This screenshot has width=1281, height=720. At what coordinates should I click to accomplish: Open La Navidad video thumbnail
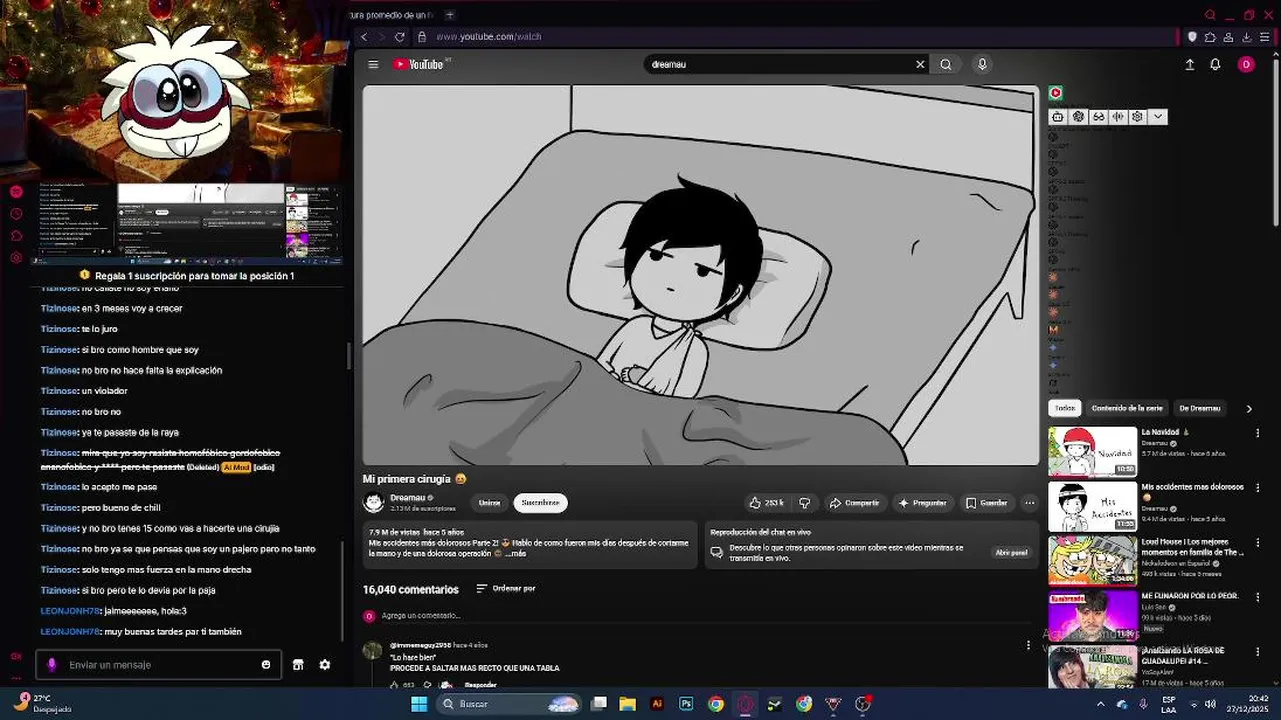[x=1092, y=452]
